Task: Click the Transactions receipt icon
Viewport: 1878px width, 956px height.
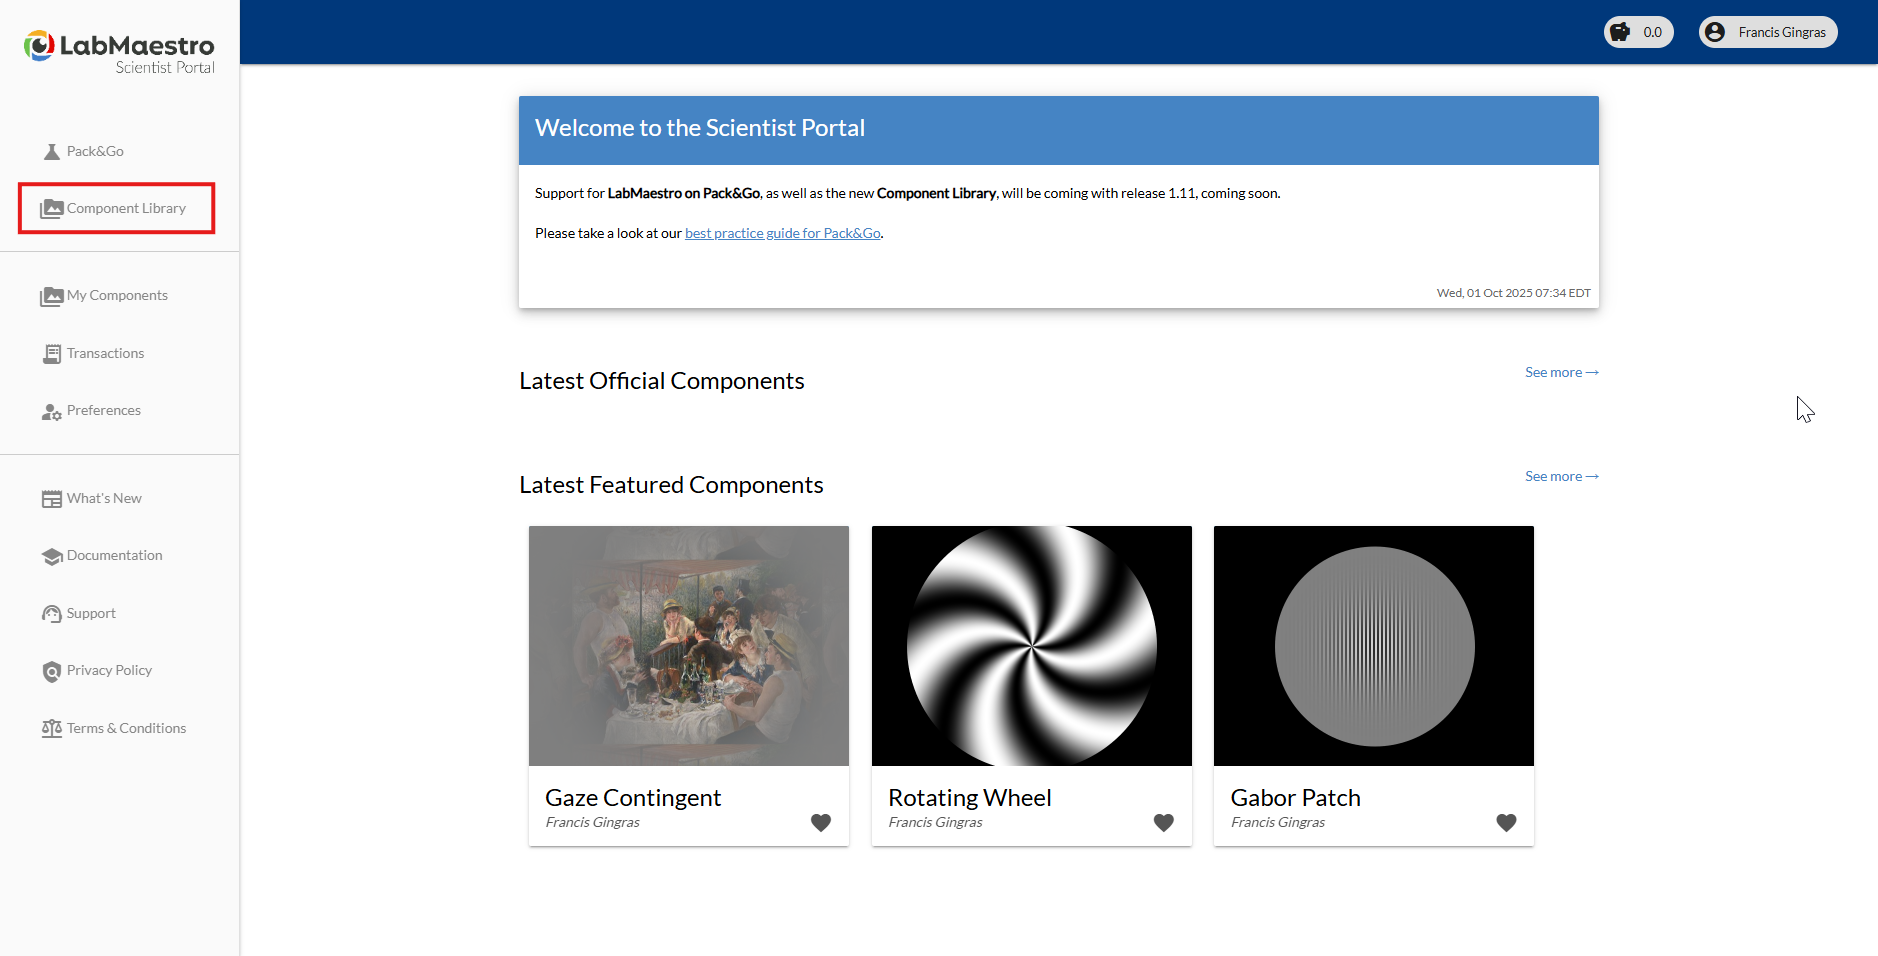Action: click(x=52, y=354)
